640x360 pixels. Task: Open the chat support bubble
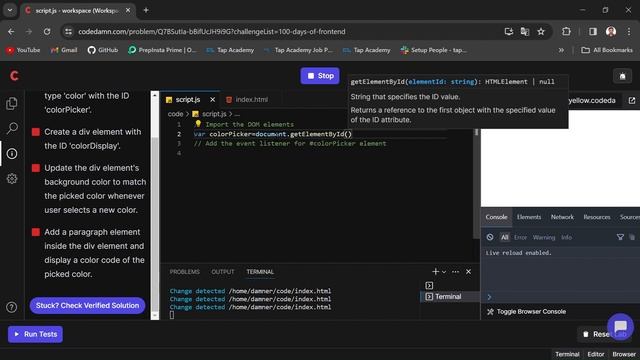620,326
